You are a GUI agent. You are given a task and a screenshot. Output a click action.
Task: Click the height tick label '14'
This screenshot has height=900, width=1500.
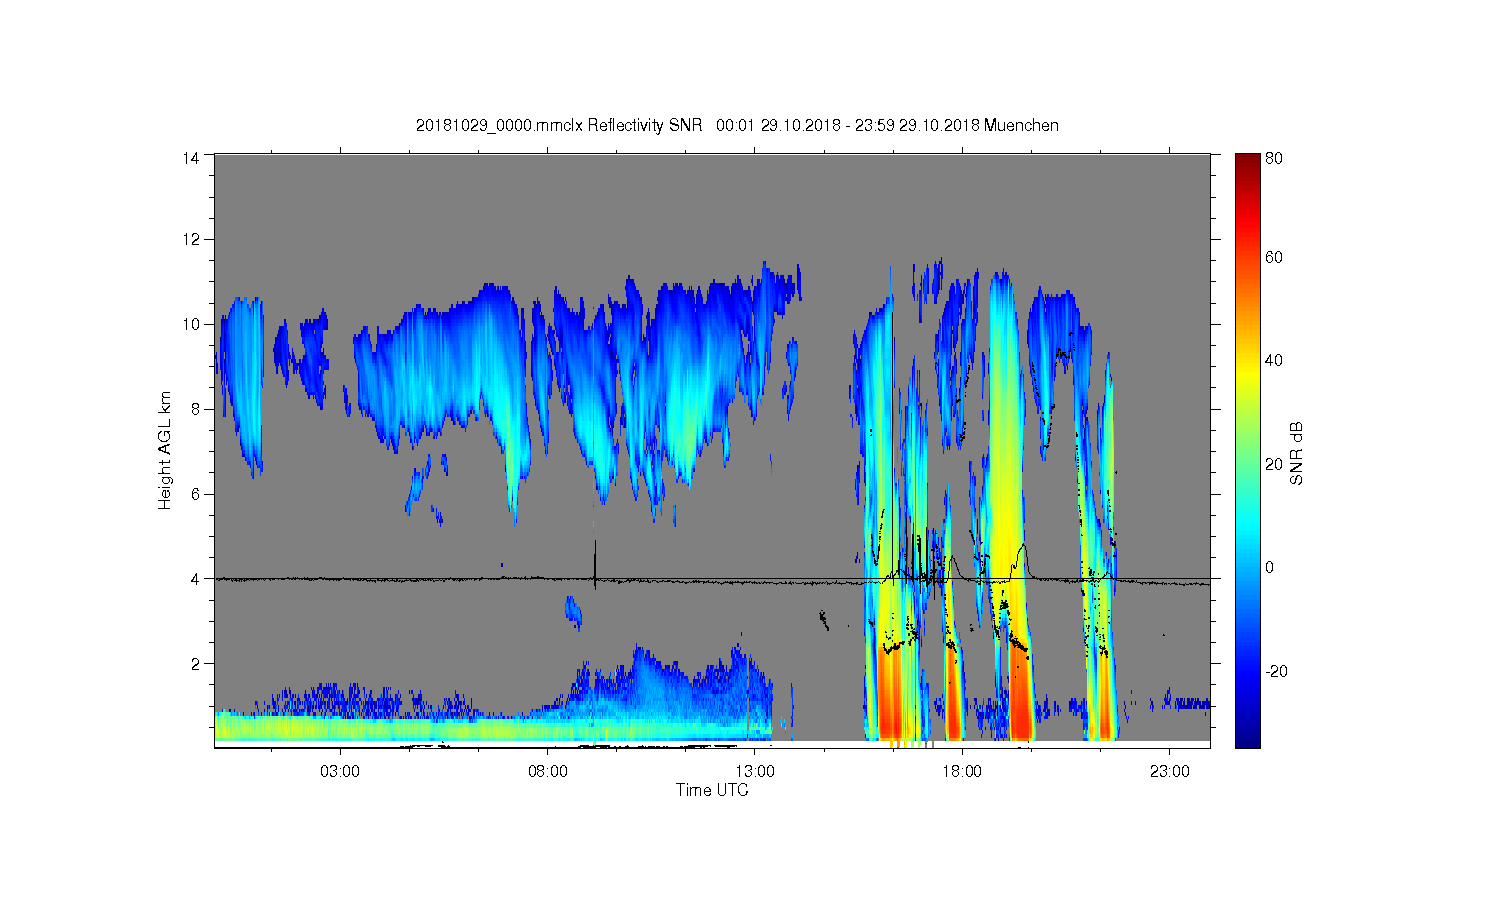pos(191,157)
